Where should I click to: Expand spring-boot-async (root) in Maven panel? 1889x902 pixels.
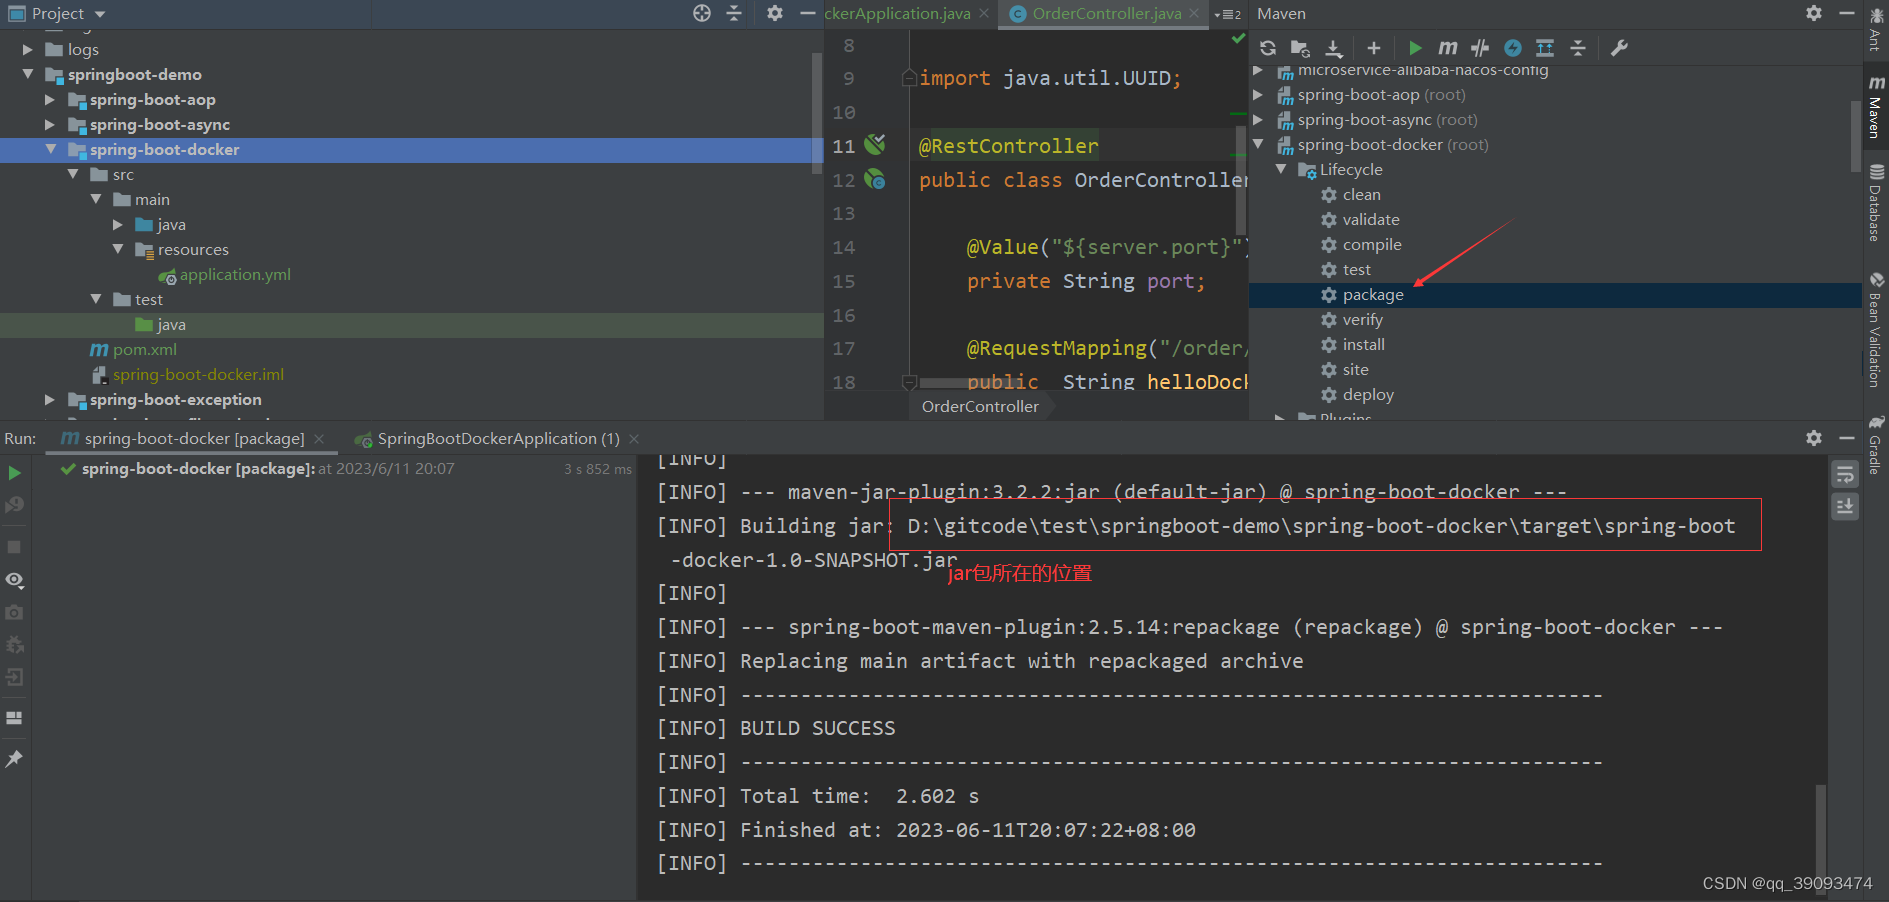1258,119
